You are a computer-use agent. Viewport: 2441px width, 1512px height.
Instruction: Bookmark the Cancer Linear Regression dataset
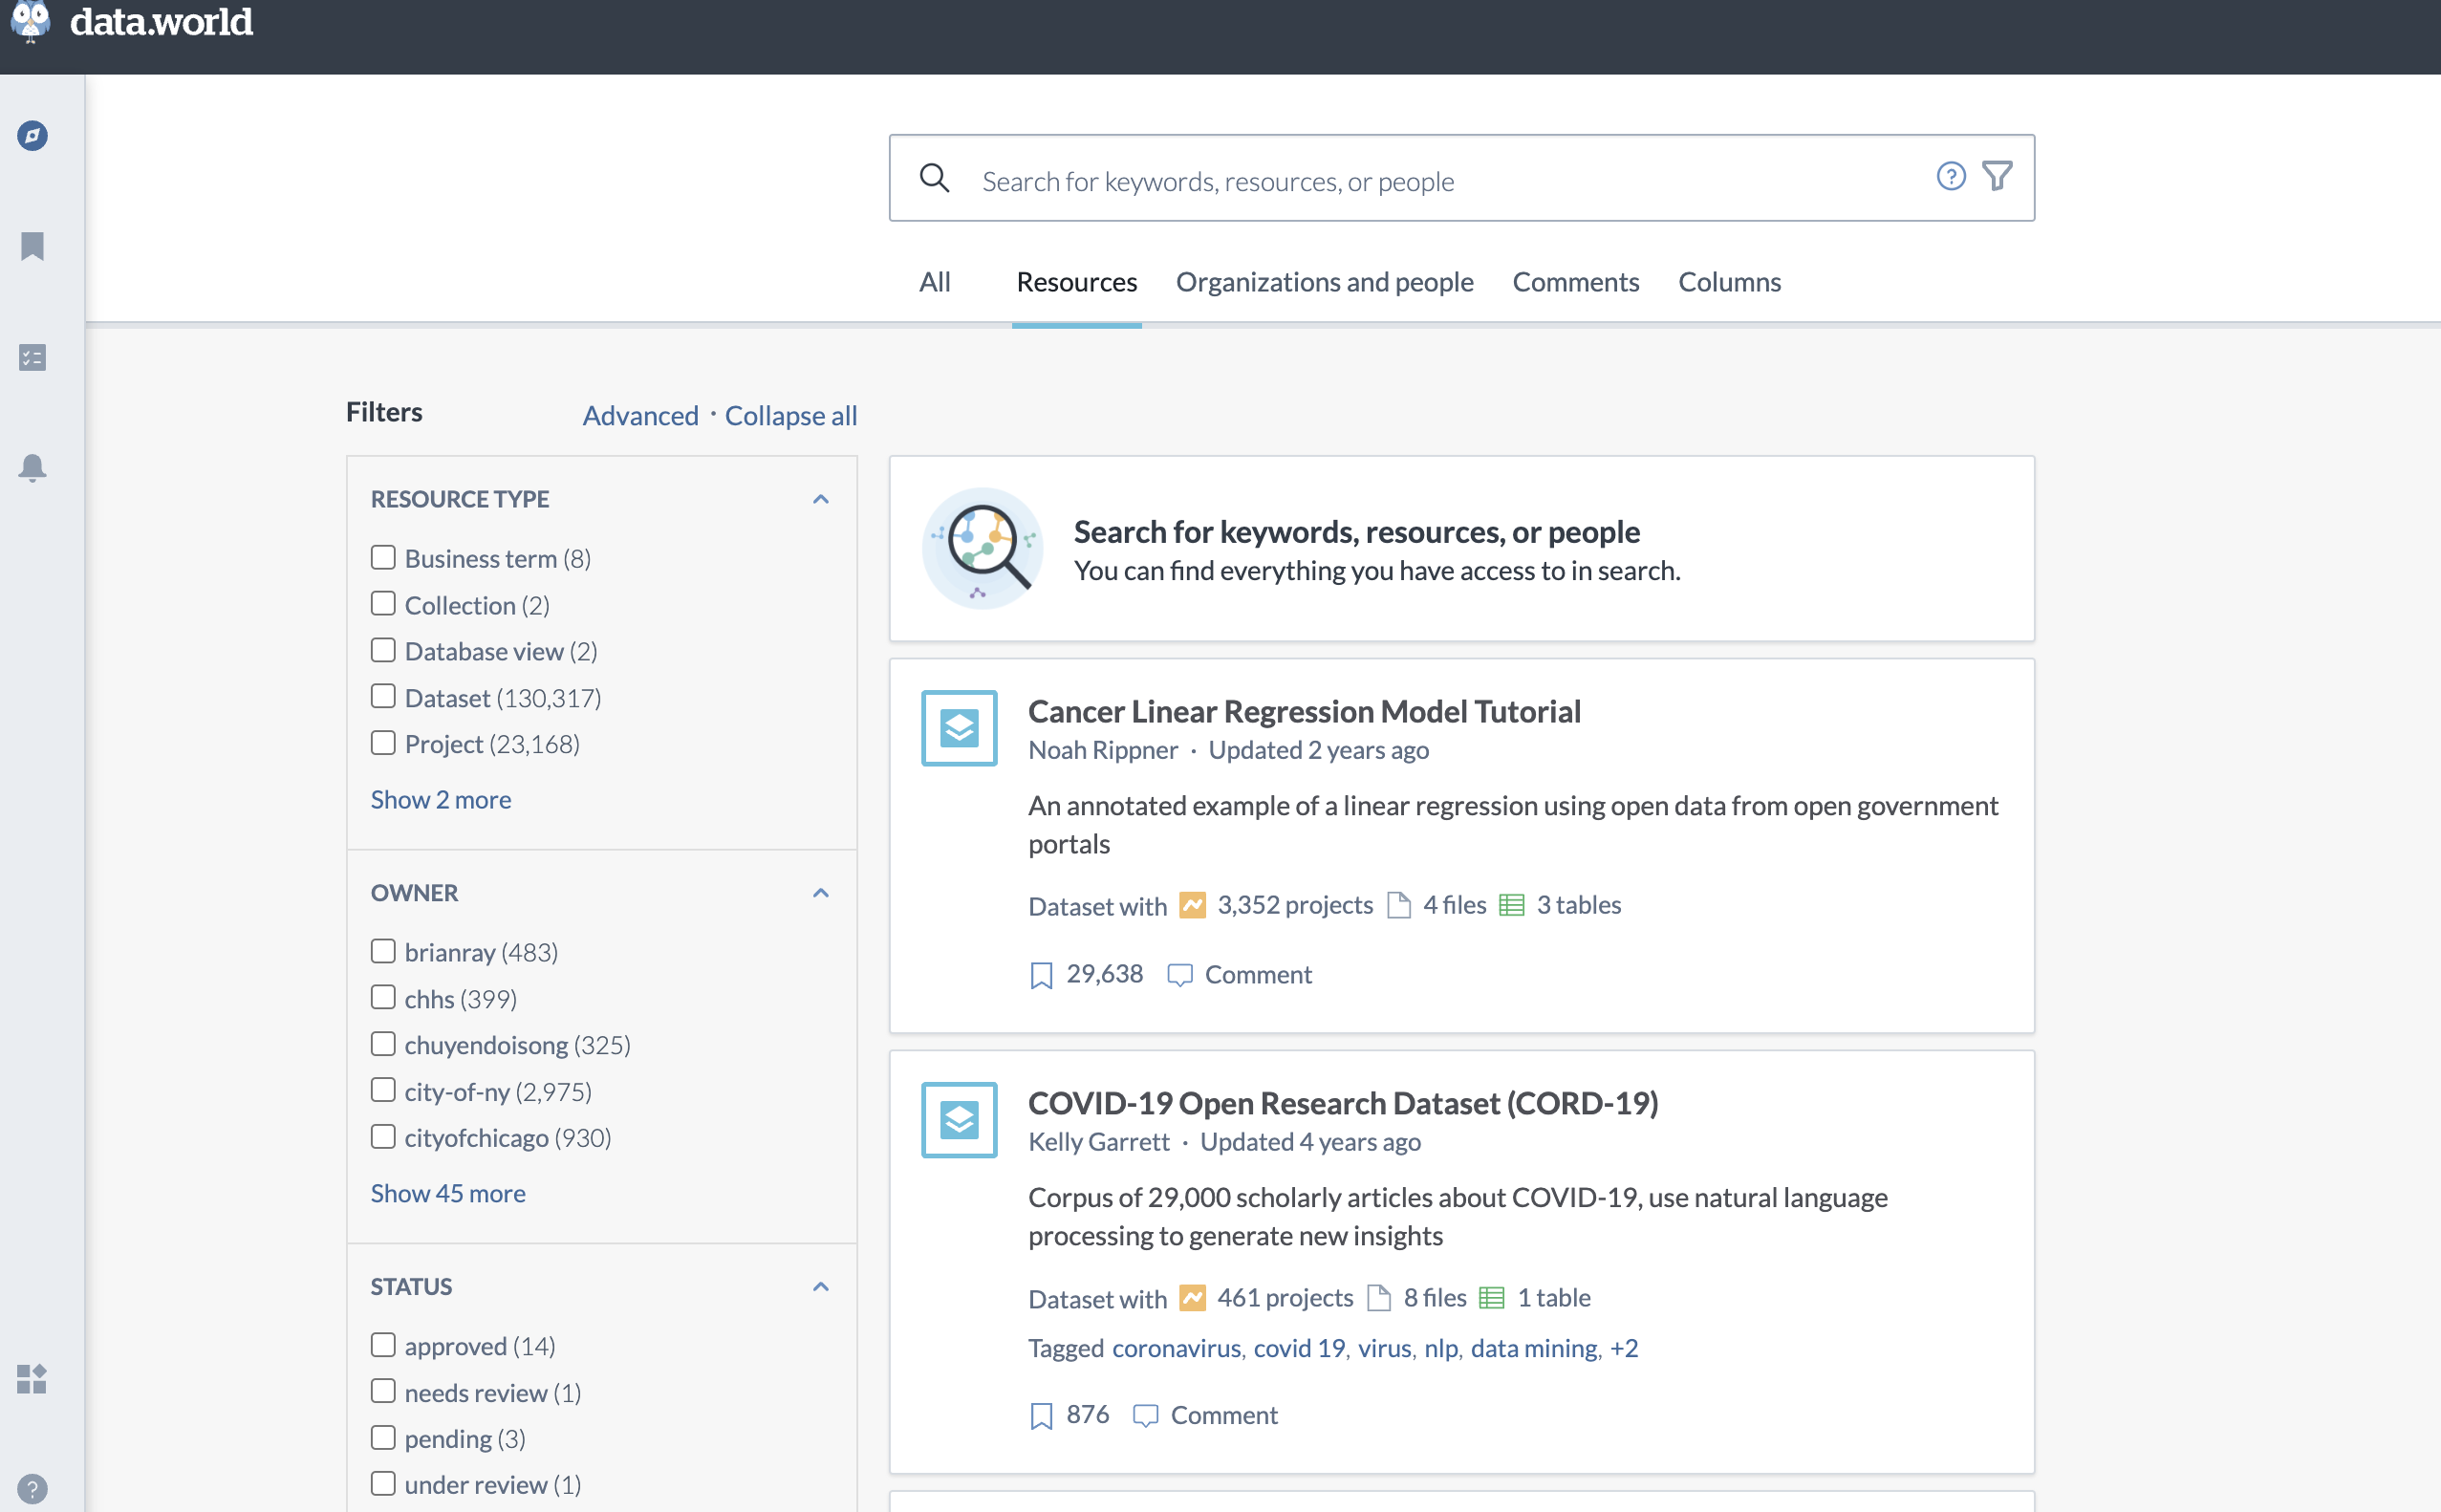[1041, 975]
